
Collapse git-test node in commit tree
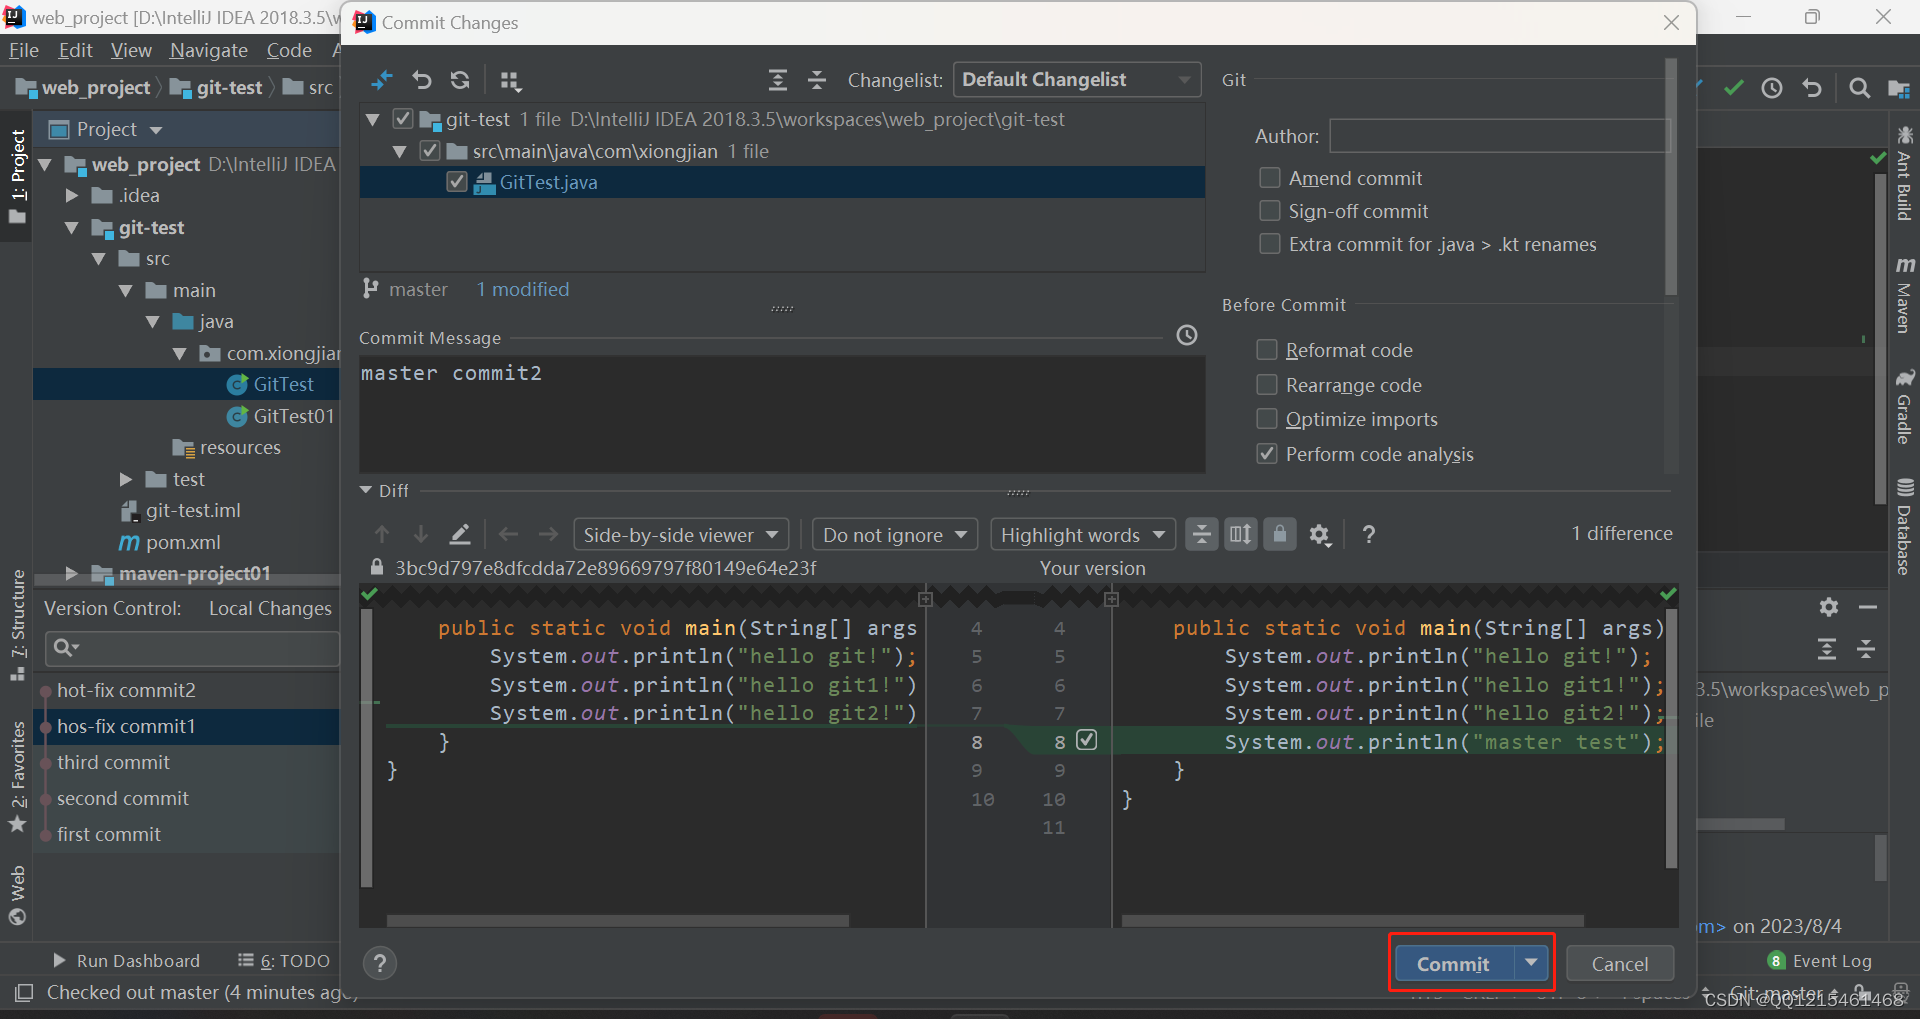tap(373, 119)
